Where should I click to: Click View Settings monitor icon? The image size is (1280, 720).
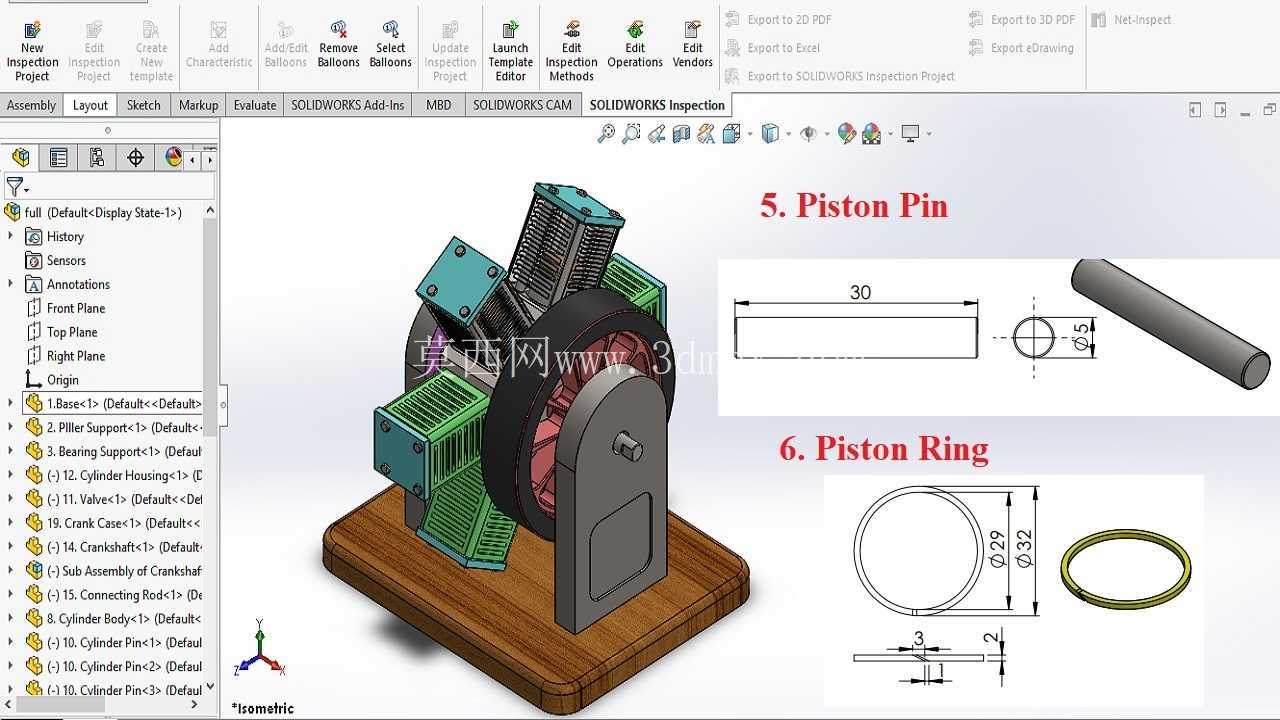[x=910, y=133]
